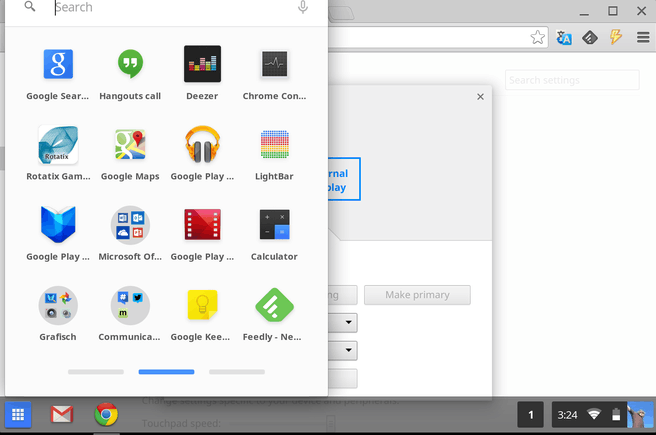This screenshot has height=435, width=656.
Task: Click the launcher search magnifier icon
Action: (x=30, y=6)
